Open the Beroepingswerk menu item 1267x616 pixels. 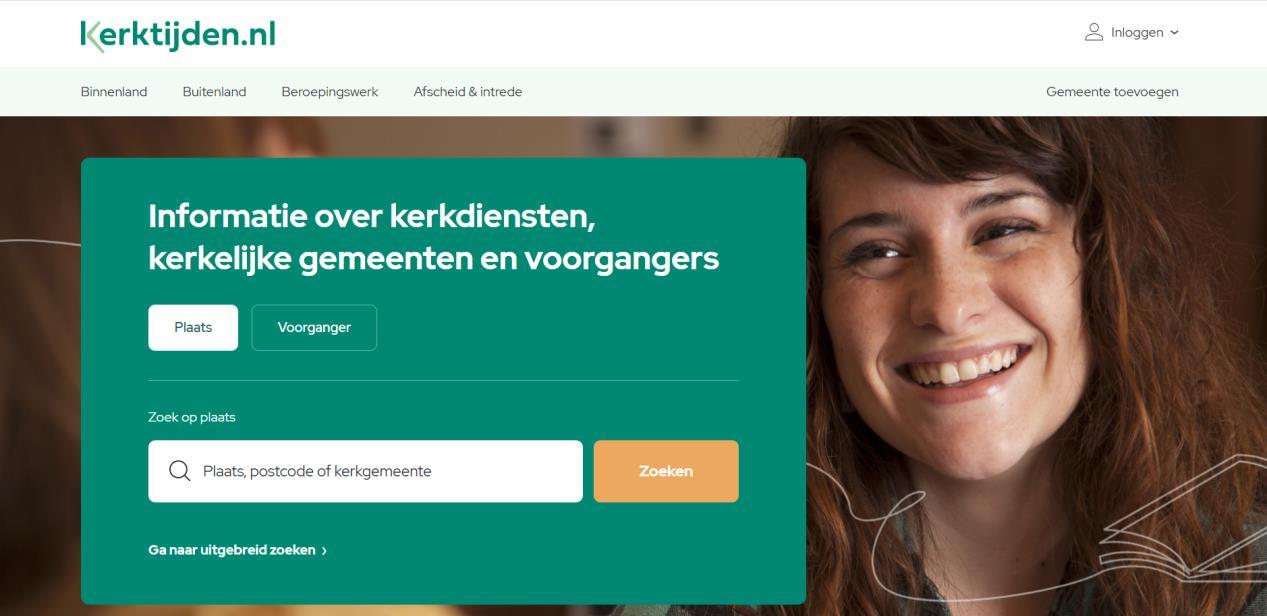coord(330,92)
